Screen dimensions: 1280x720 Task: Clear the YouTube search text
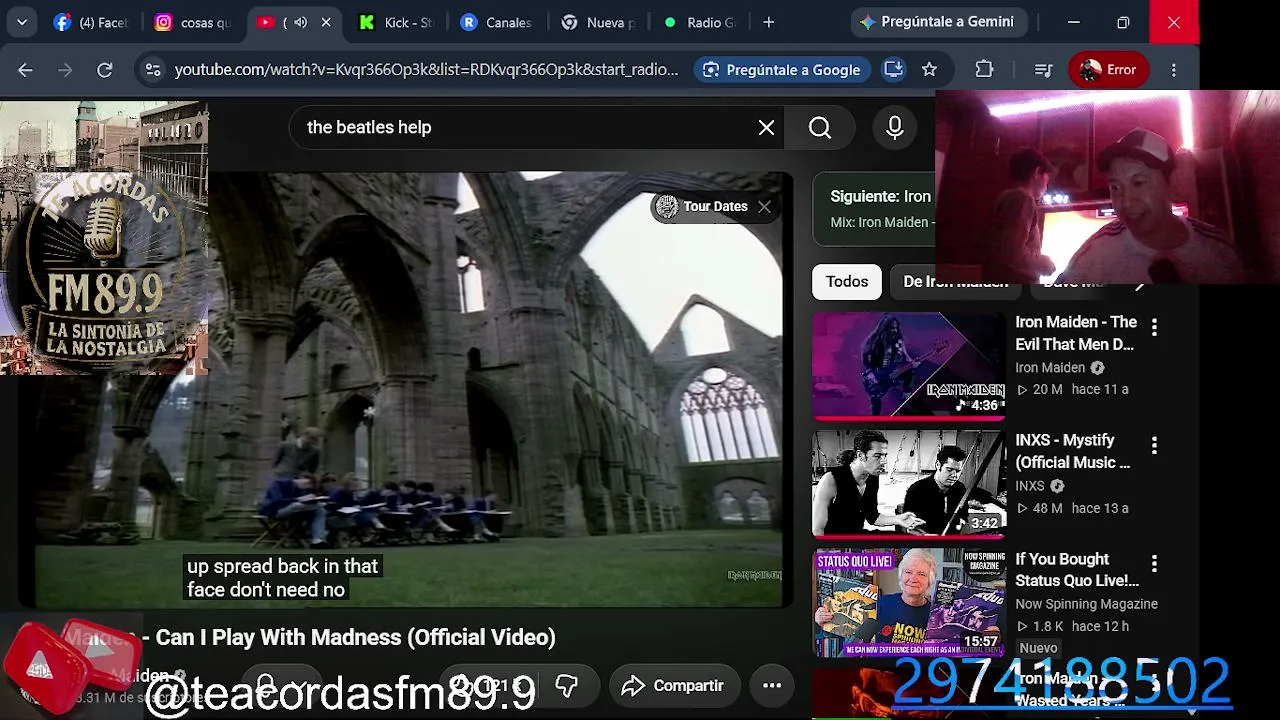point(766,127)
